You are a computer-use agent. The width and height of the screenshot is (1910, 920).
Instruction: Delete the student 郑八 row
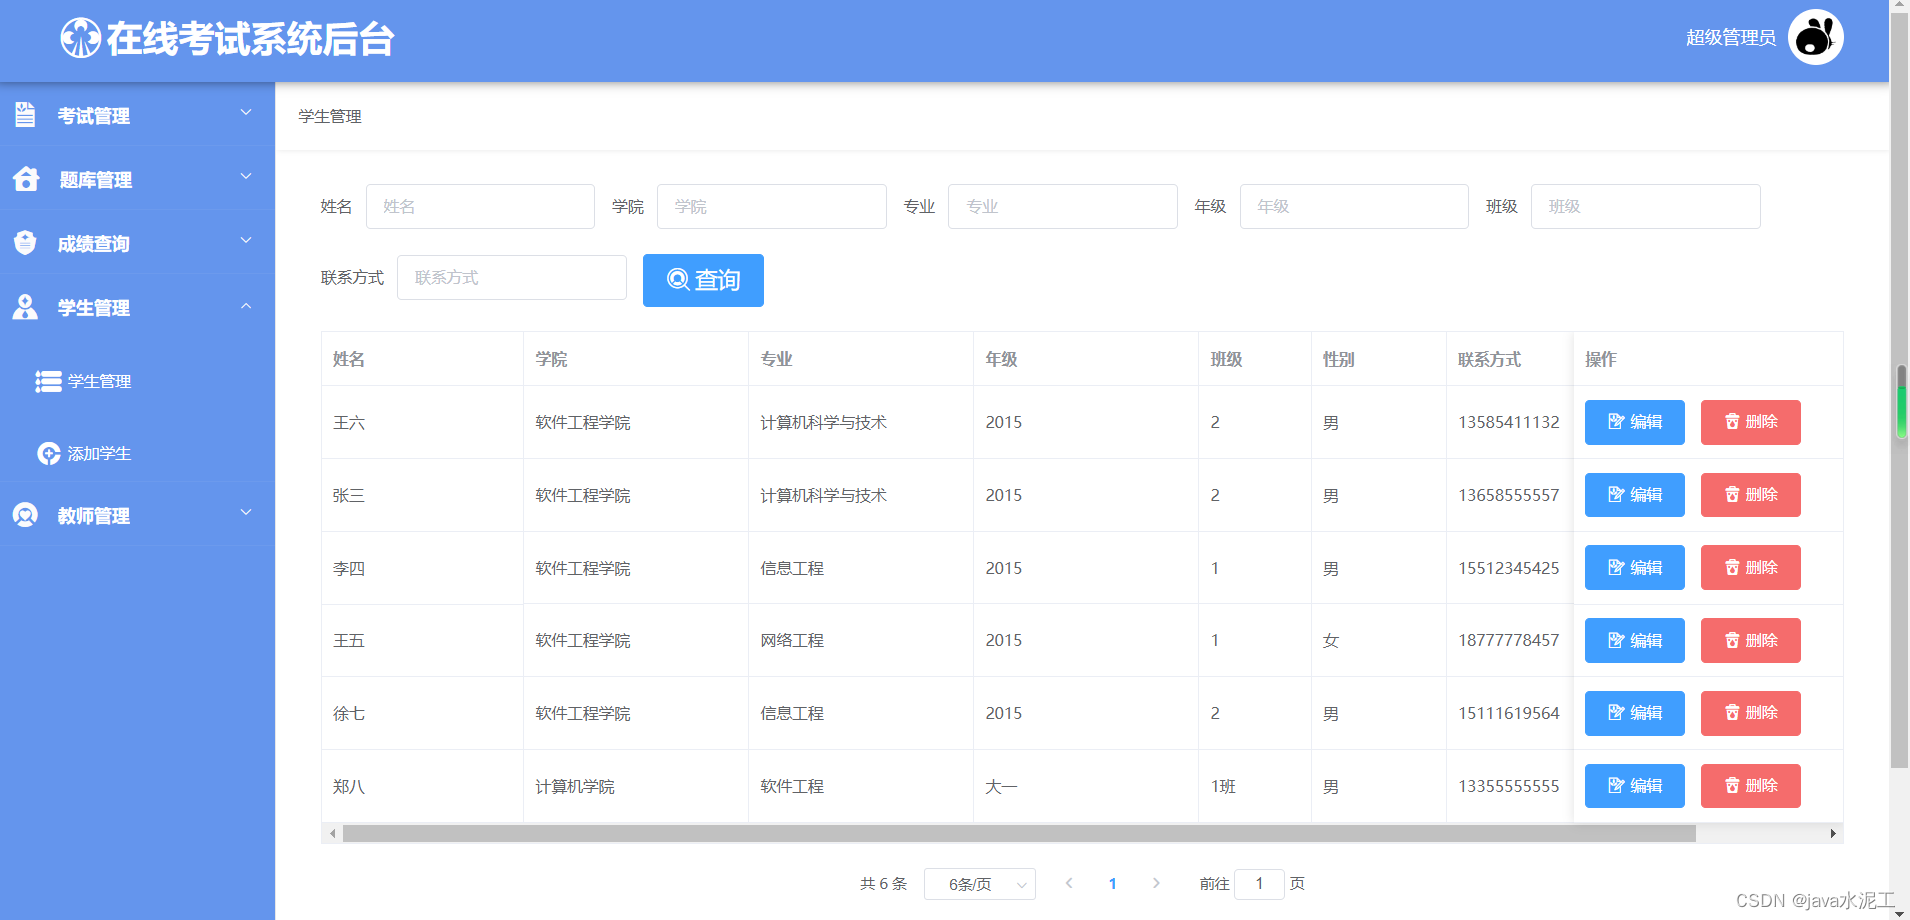[1750, 786]
